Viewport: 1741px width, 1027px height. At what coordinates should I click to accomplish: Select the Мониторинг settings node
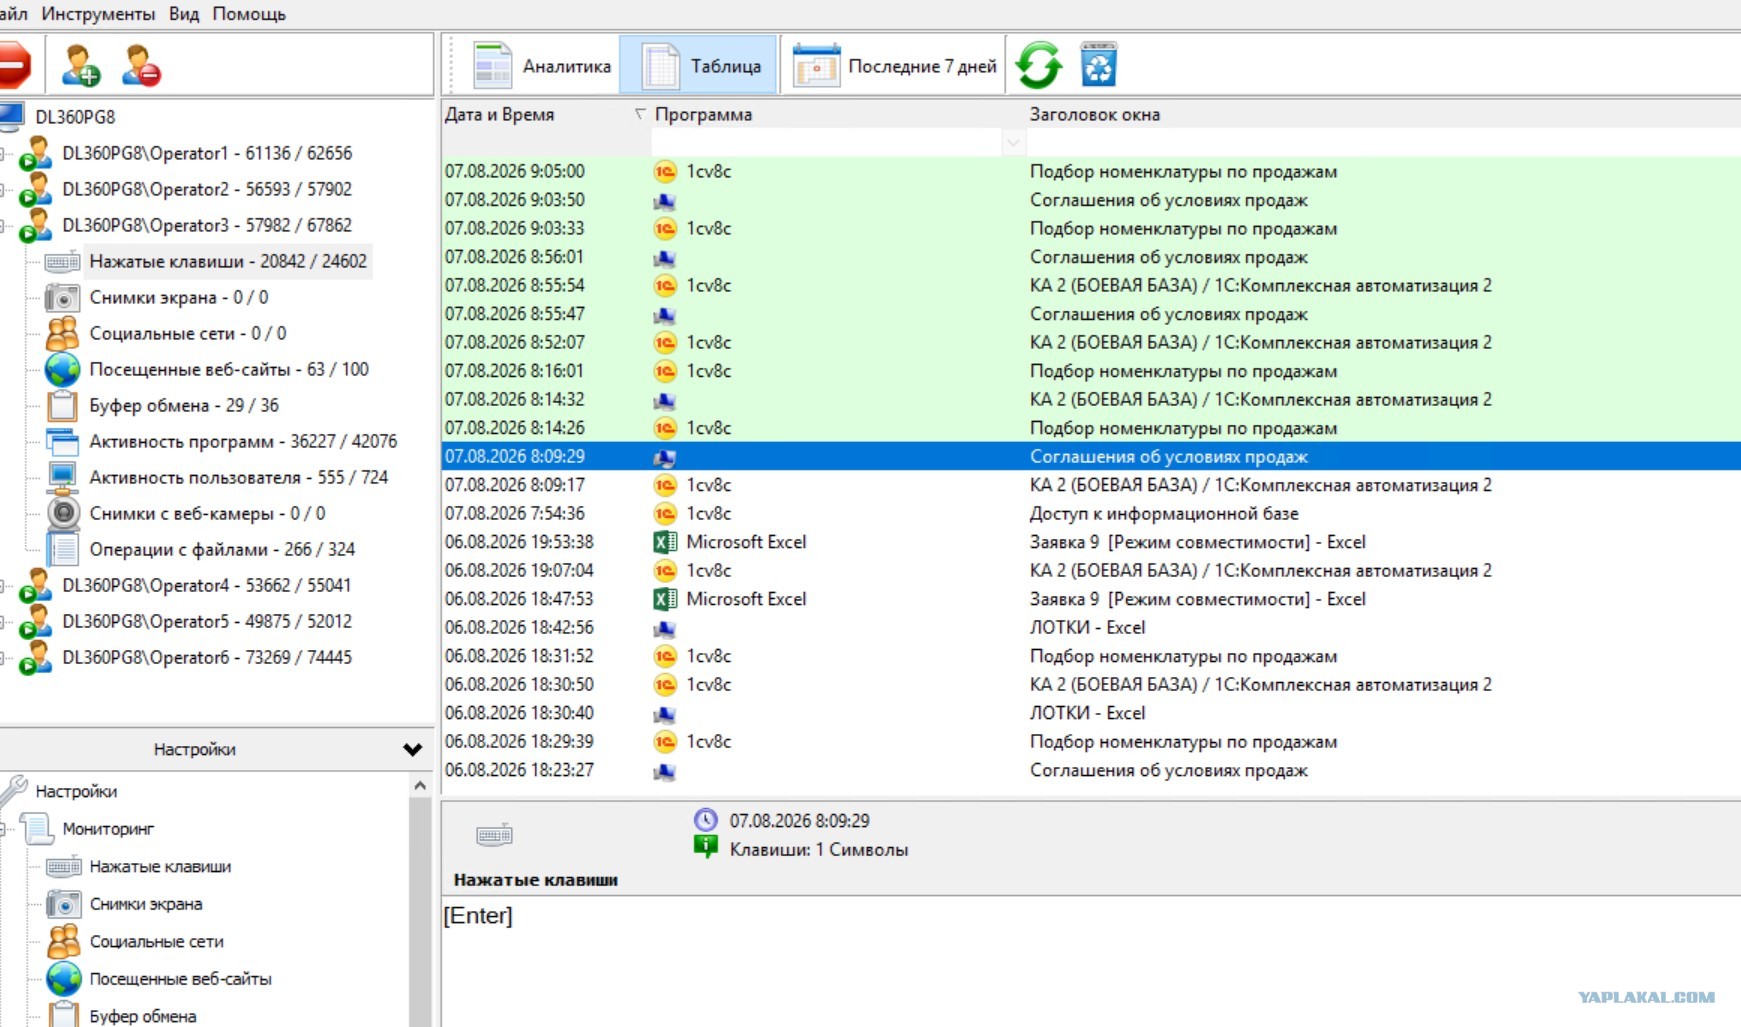point(108,829)
